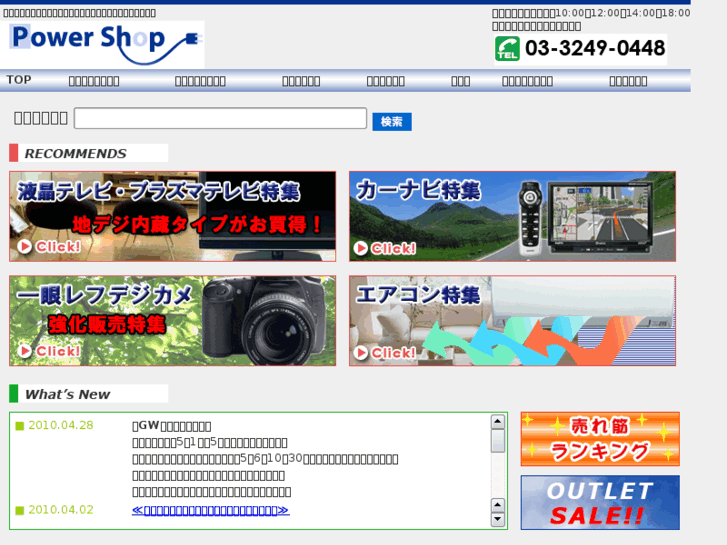Click the phone number 03-3249-0448

(x=595, y=48)
